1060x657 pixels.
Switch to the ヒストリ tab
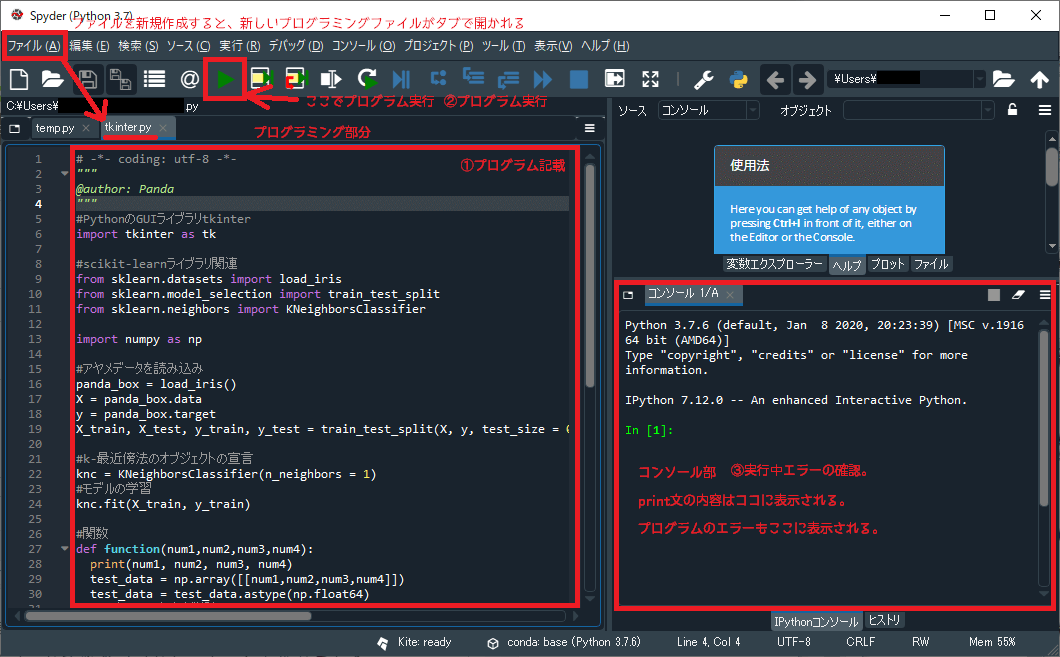coord(884,620)
